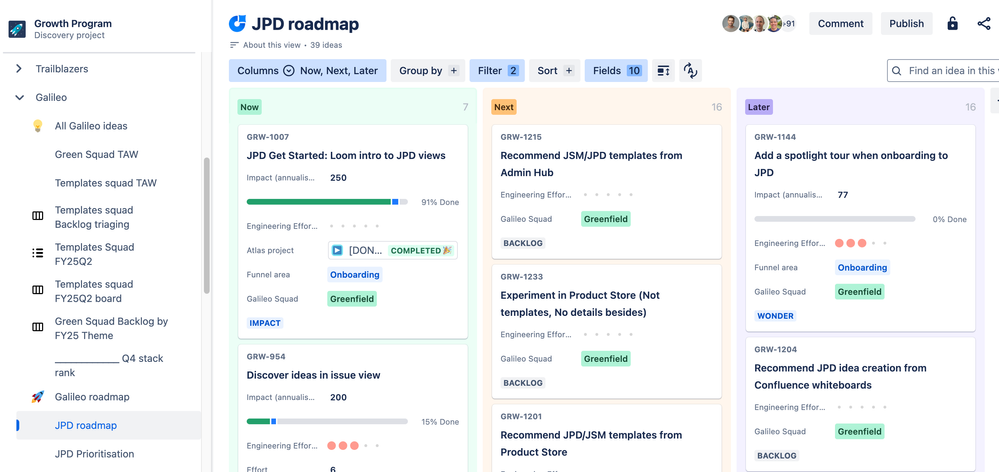This screenshot has height=472, width=999.
Task: Click rocket icon beside Galileo roadmap
Action: click(x=38, y=397)
